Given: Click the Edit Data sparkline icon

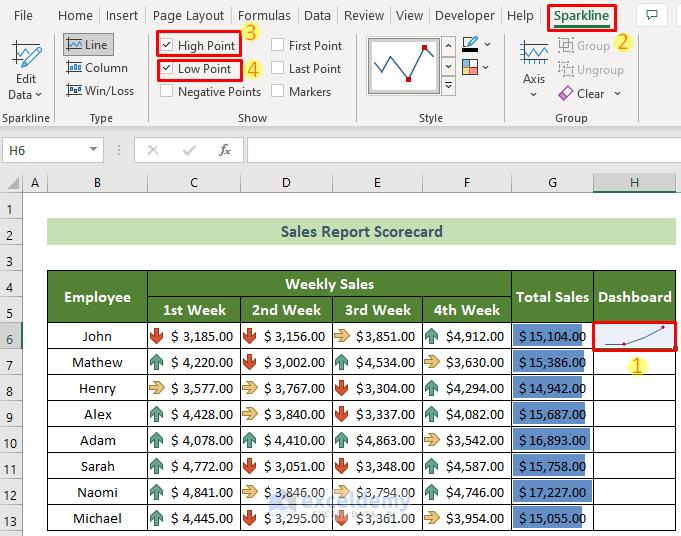Looking at the screenshot, I should coord(26,58).
